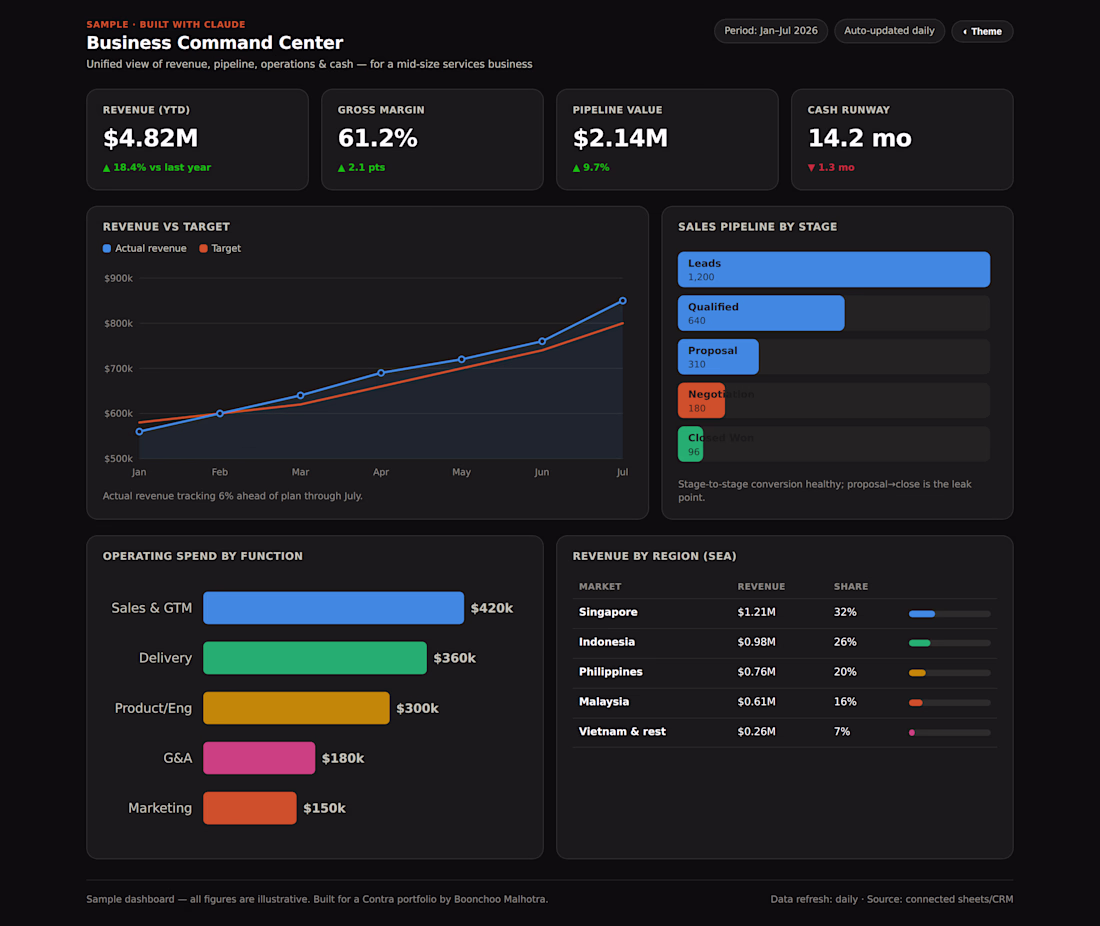Screen dimensions: 1100x926
Task: Click the $420k spend value
Action: tap(492, 608)
